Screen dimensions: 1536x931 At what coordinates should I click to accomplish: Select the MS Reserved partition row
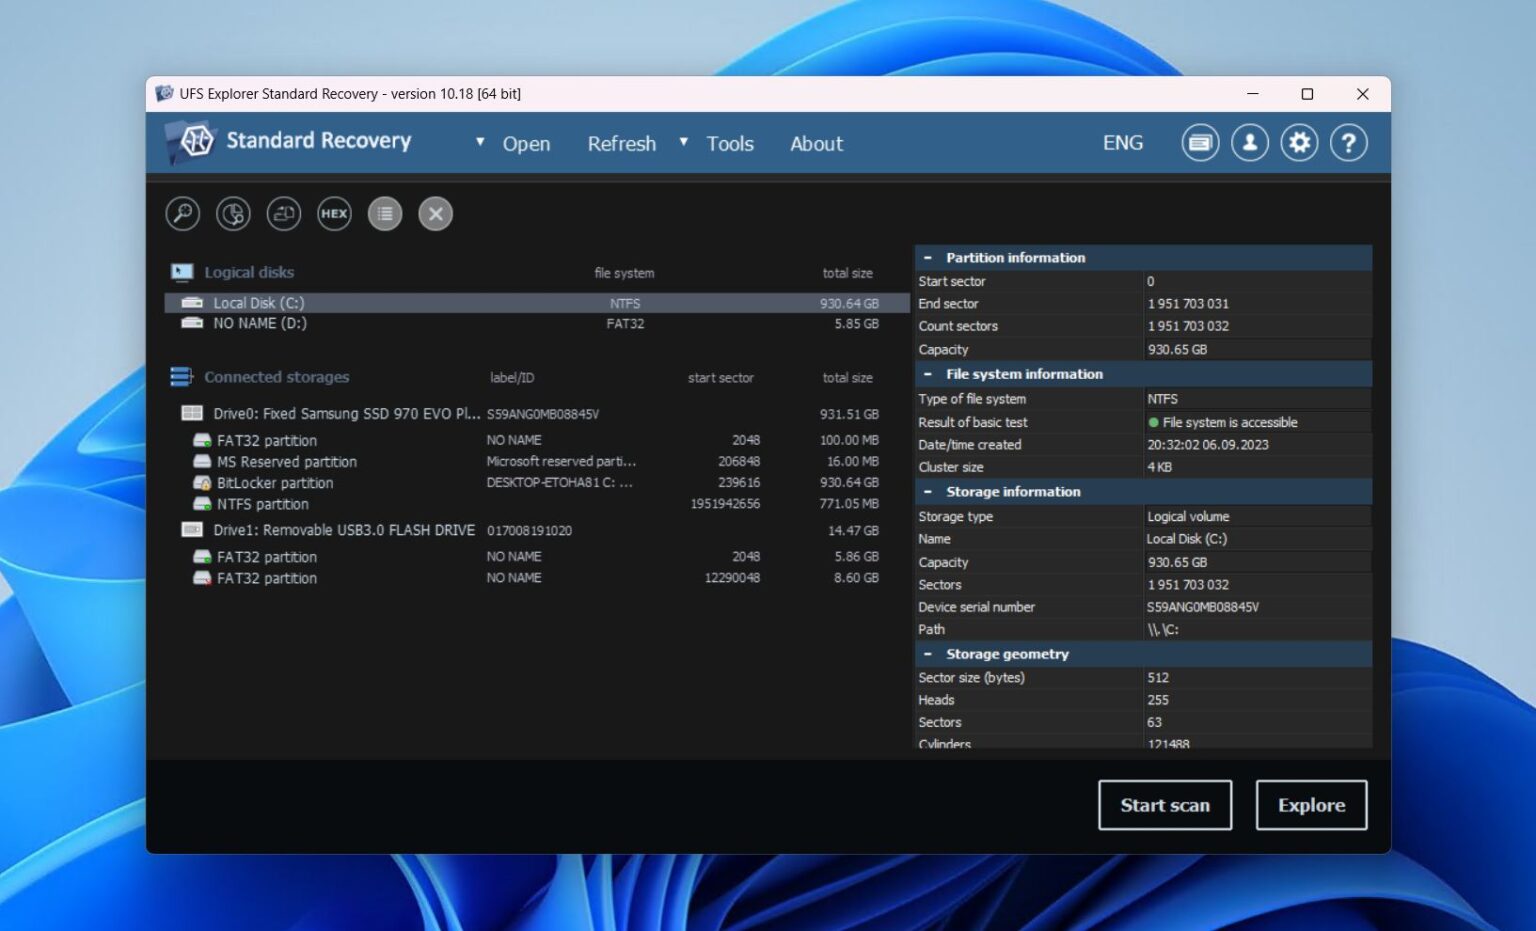tap(537, 461)
